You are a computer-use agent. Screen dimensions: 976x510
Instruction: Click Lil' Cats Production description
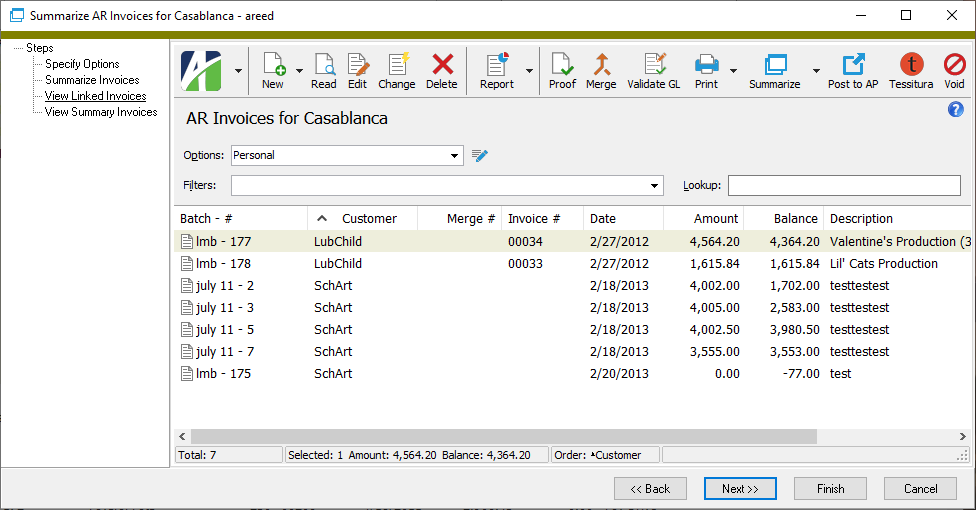click(884, 263)
